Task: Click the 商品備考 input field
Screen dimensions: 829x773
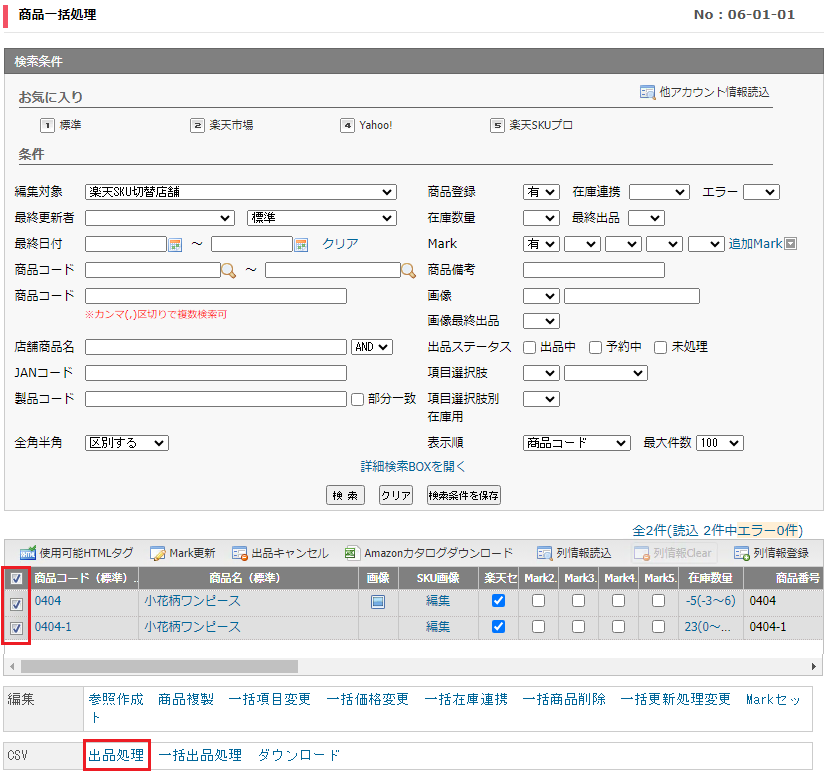Action: click(594, 270)
